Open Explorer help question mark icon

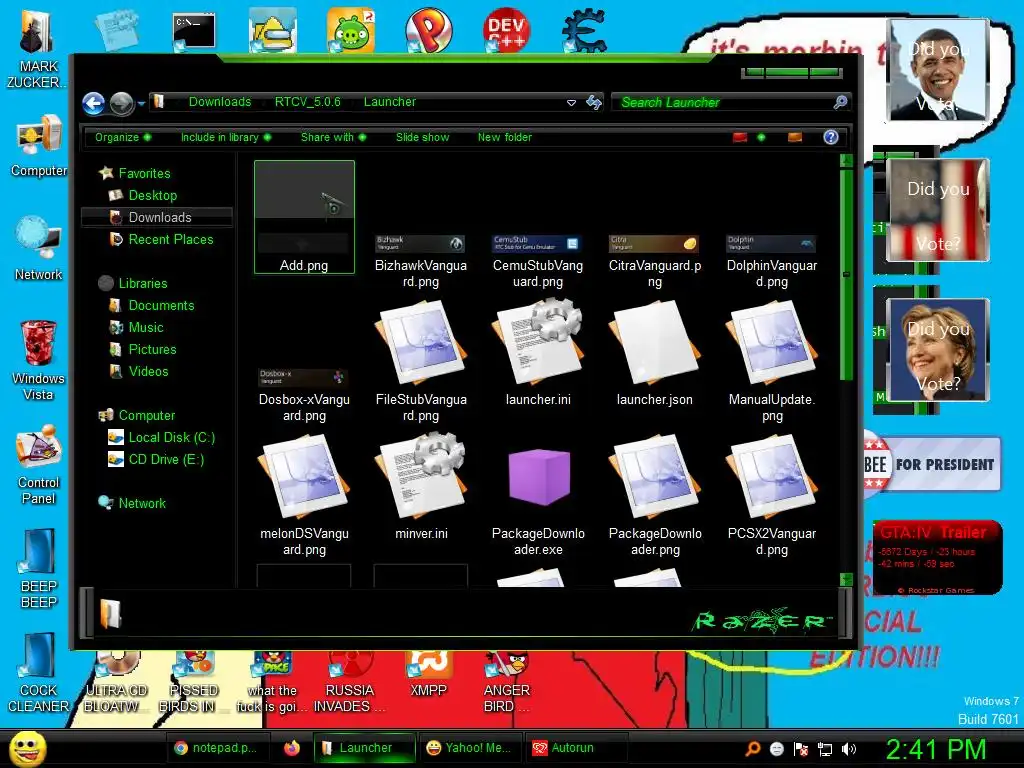[831, 137]
